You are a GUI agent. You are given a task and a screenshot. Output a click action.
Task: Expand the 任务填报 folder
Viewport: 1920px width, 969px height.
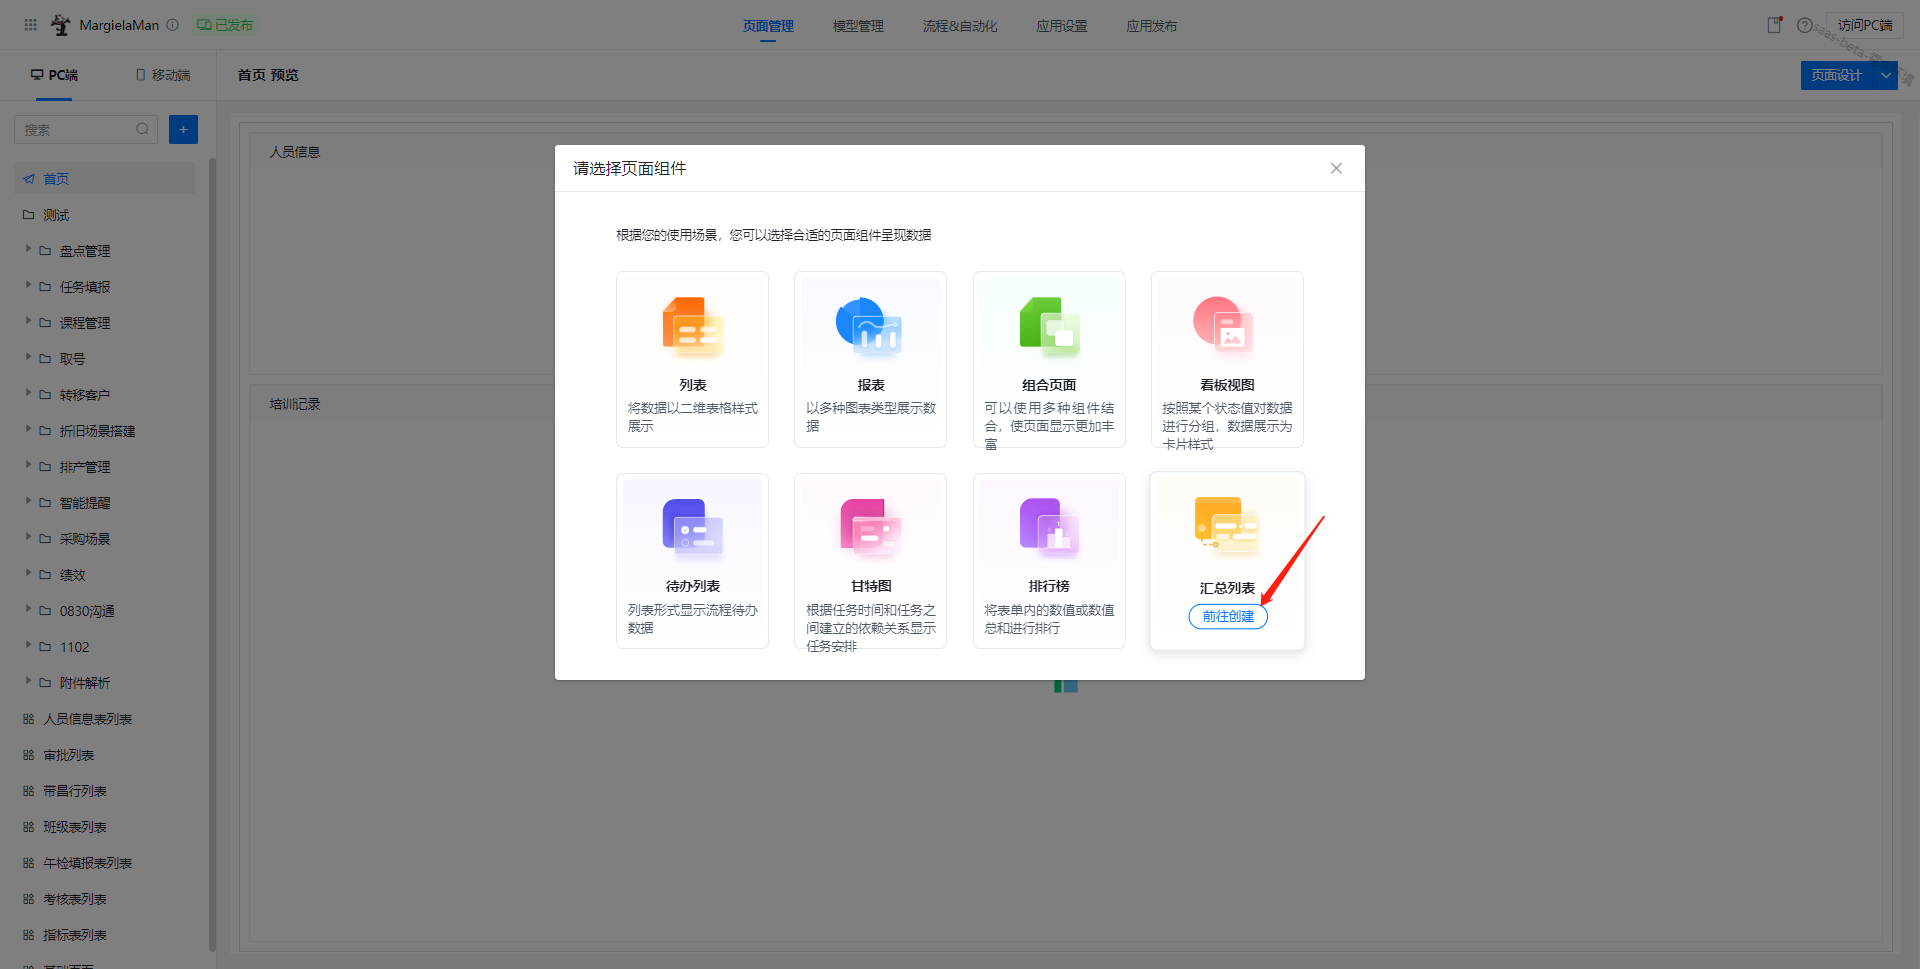coord(29,286)
